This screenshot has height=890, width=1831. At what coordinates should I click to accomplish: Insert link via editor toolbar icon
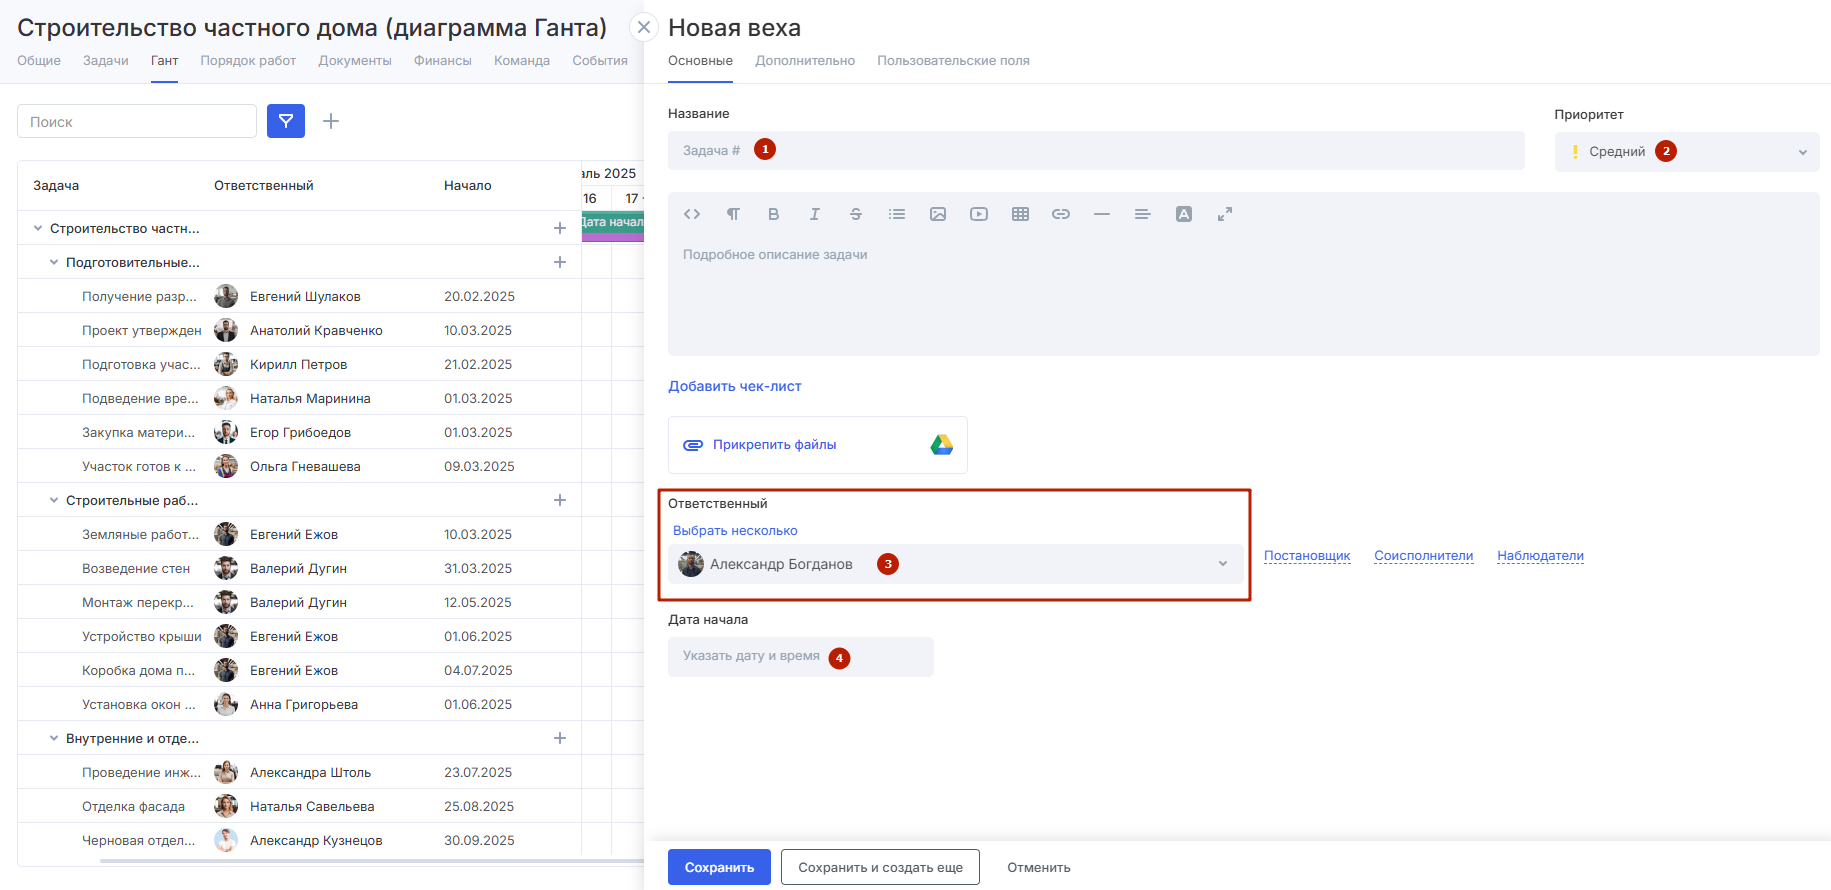pos(1061,214)
